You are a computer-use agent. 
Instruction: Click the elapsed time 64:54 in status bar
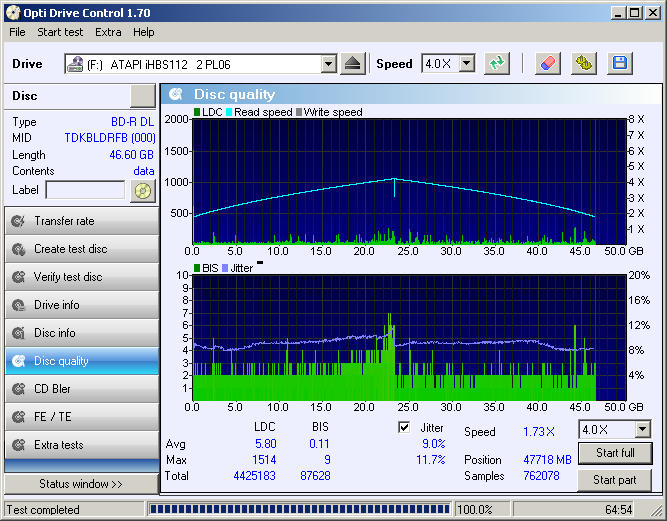point(619,510)
